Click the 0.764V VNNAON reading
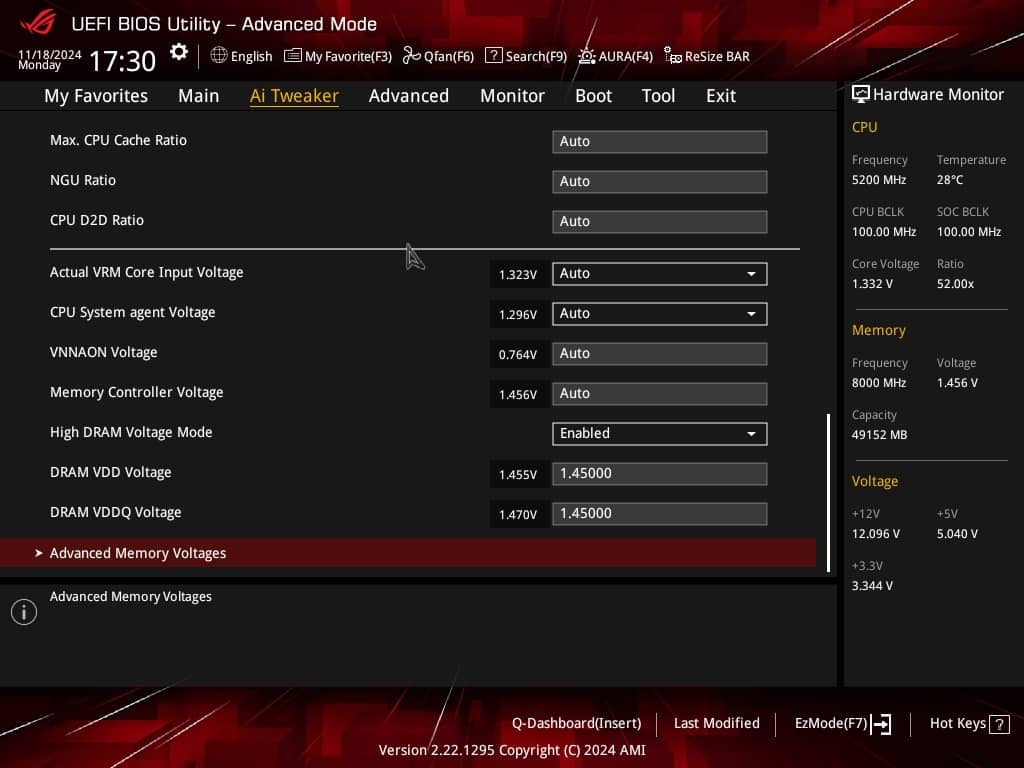The width and height of the screenshot is (1024, 768). pos(518,355)
